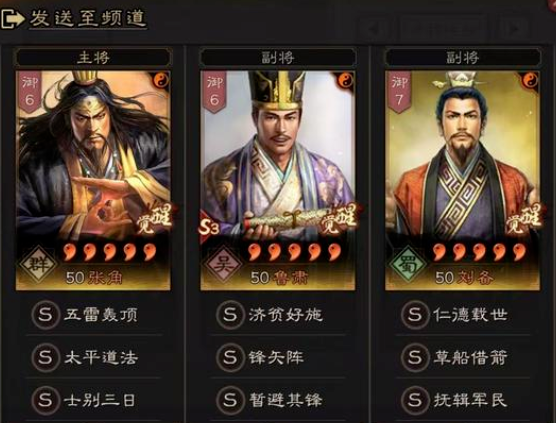Select the 张角 main general card
The height and width of the screenshot is (423, 556).
(x=93, y=180)
